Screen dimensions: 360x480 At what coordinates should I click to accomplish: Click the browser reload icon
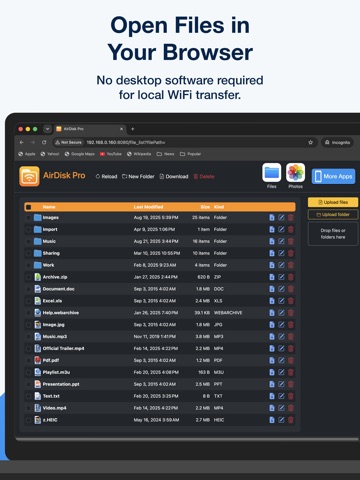(x=44, y=142)
